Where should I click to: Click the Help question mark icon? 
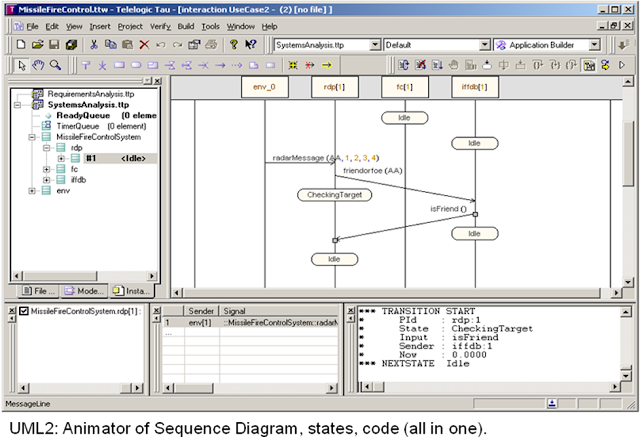coord(233,44)
